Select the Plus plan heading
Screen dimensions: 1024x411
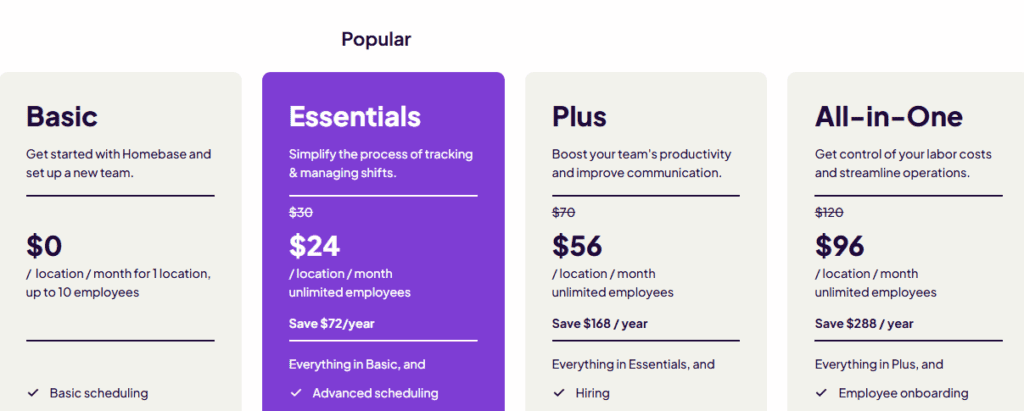(x=579, y=116)
